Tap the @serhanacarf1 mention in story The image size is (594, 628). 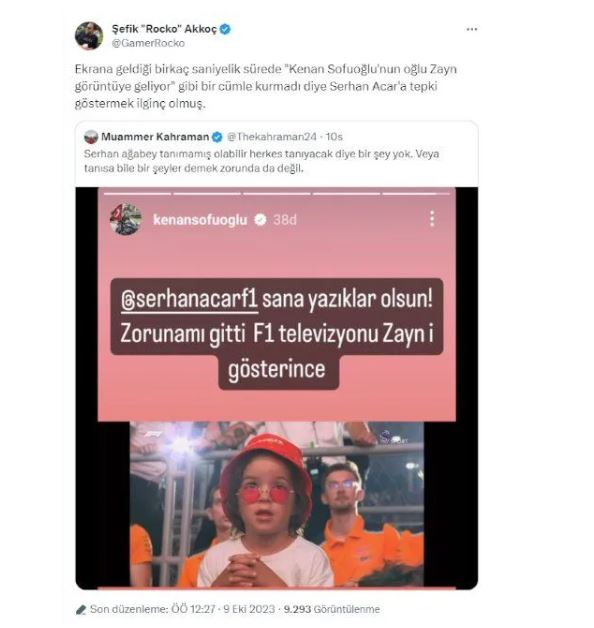(189, 300)
